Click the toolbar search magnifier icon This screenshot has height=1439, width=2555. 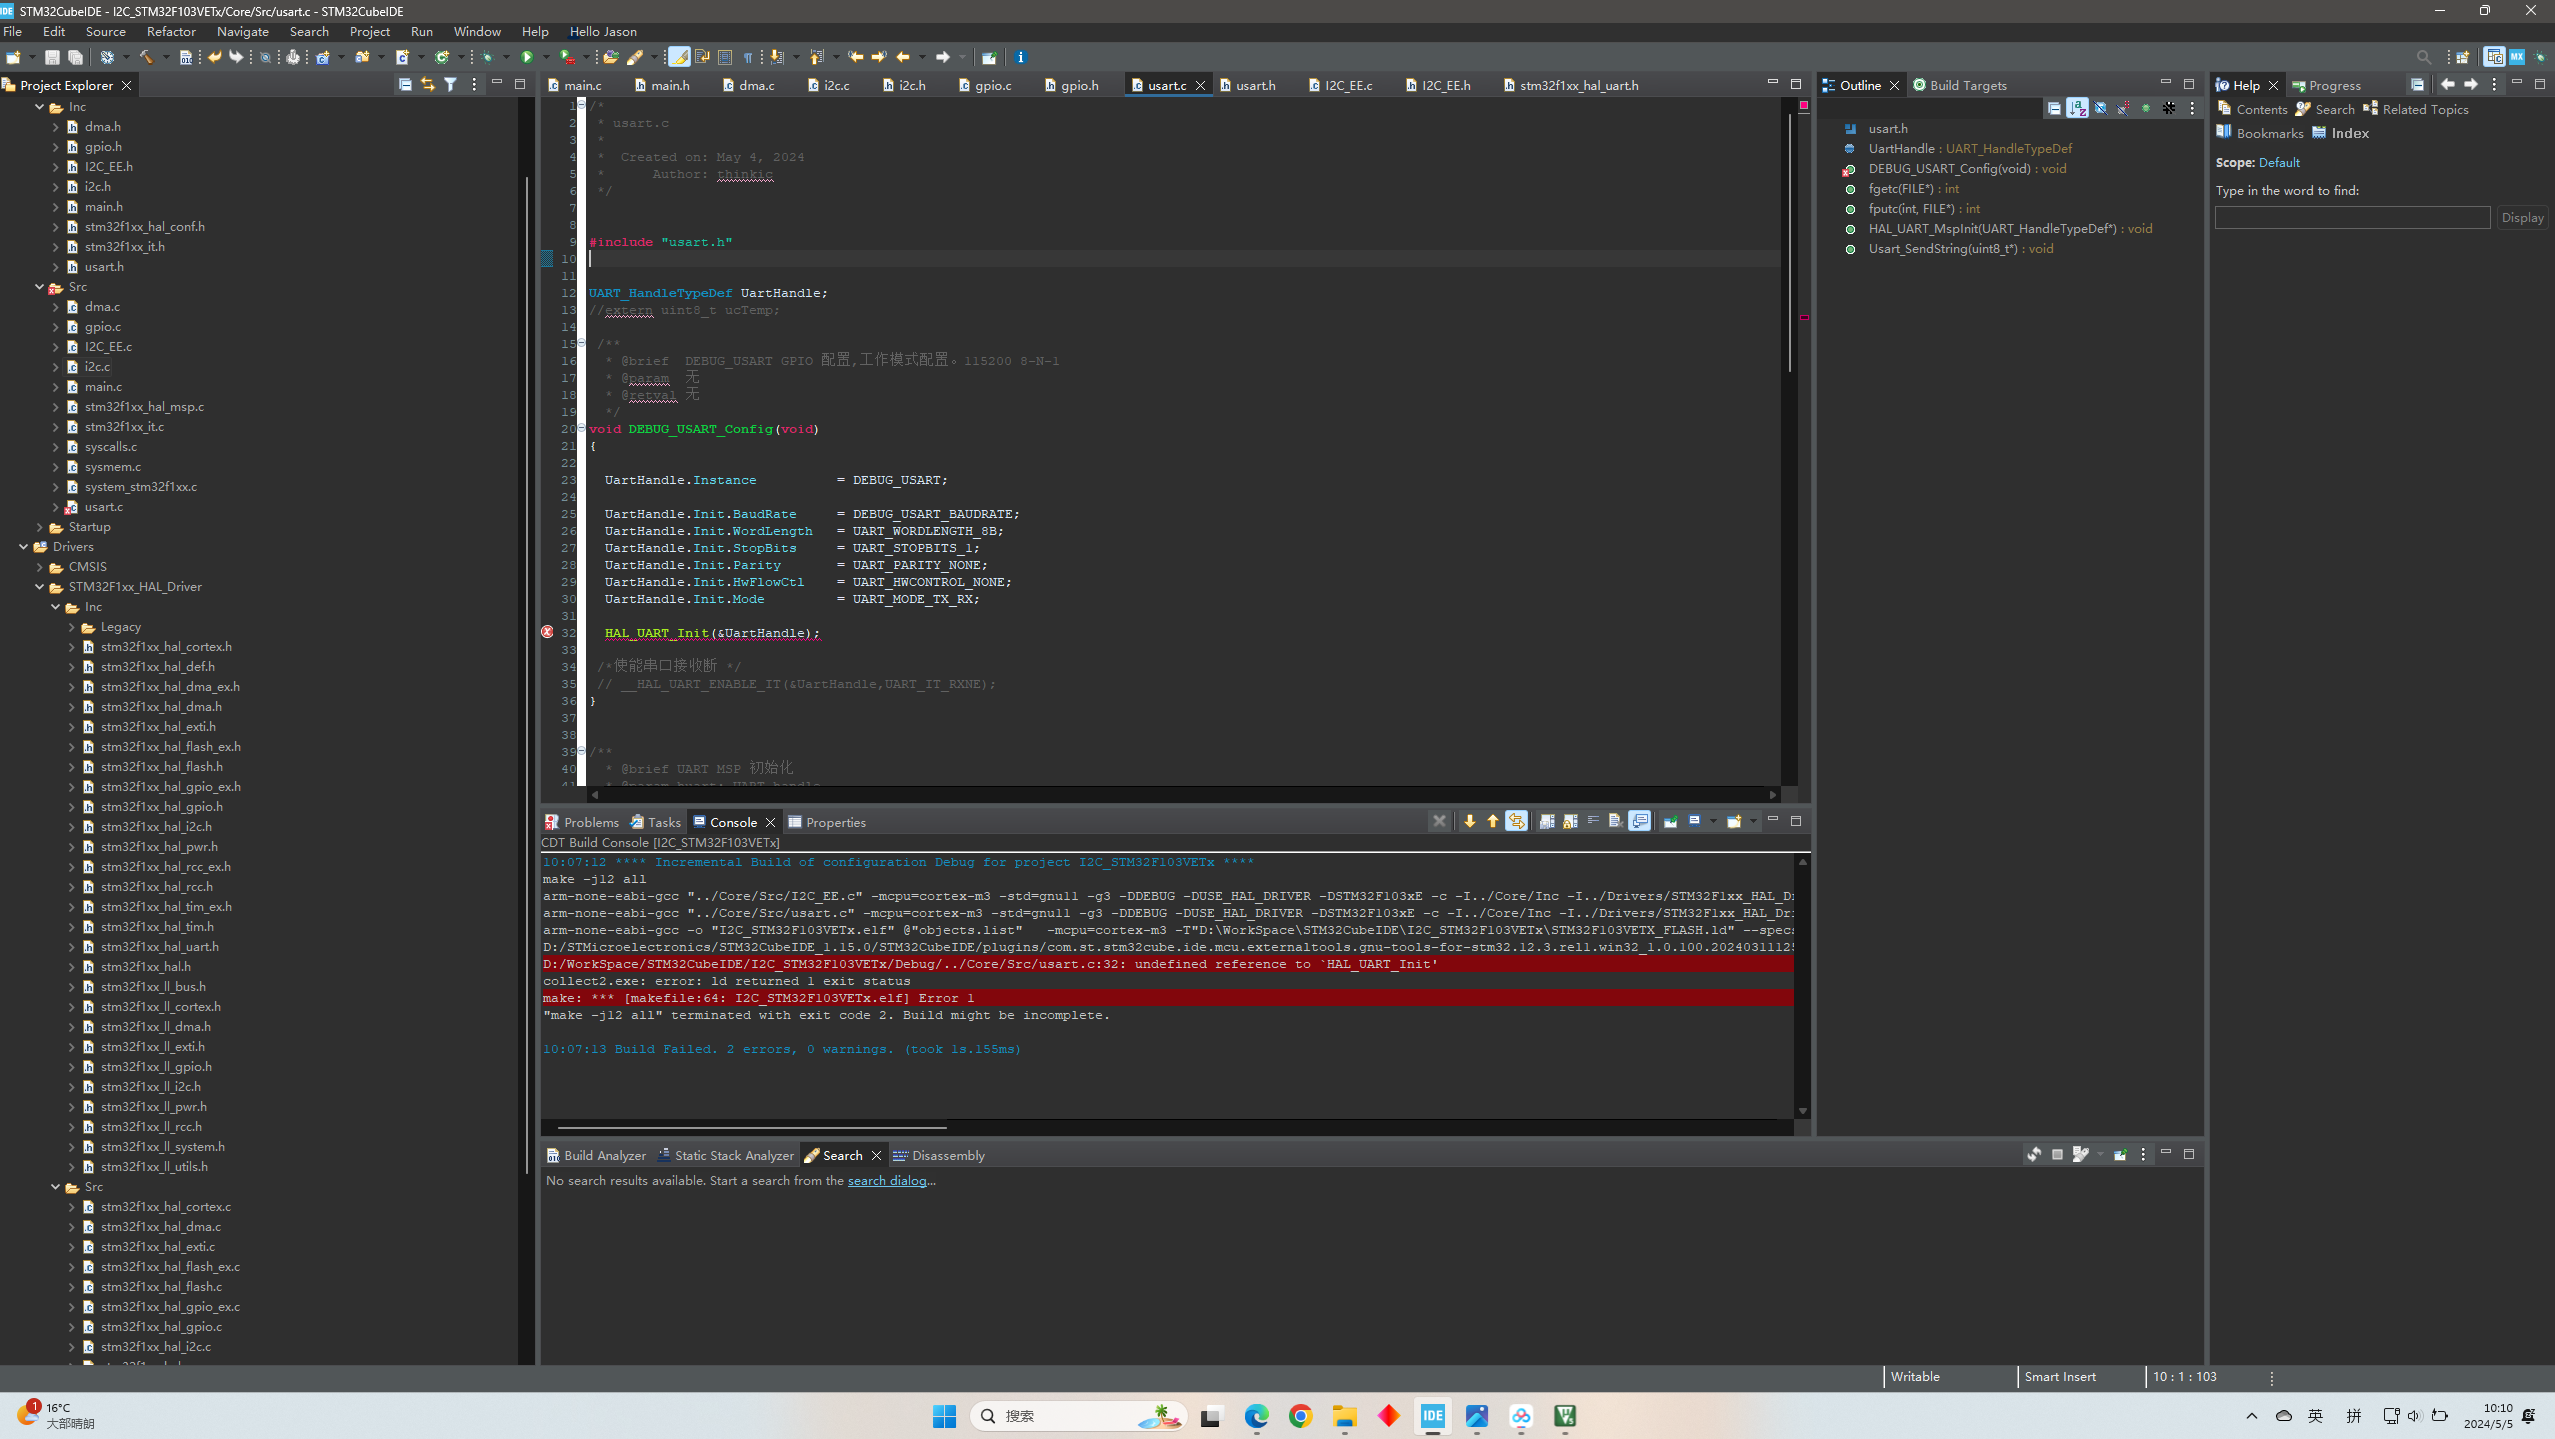click(2423, 57)
